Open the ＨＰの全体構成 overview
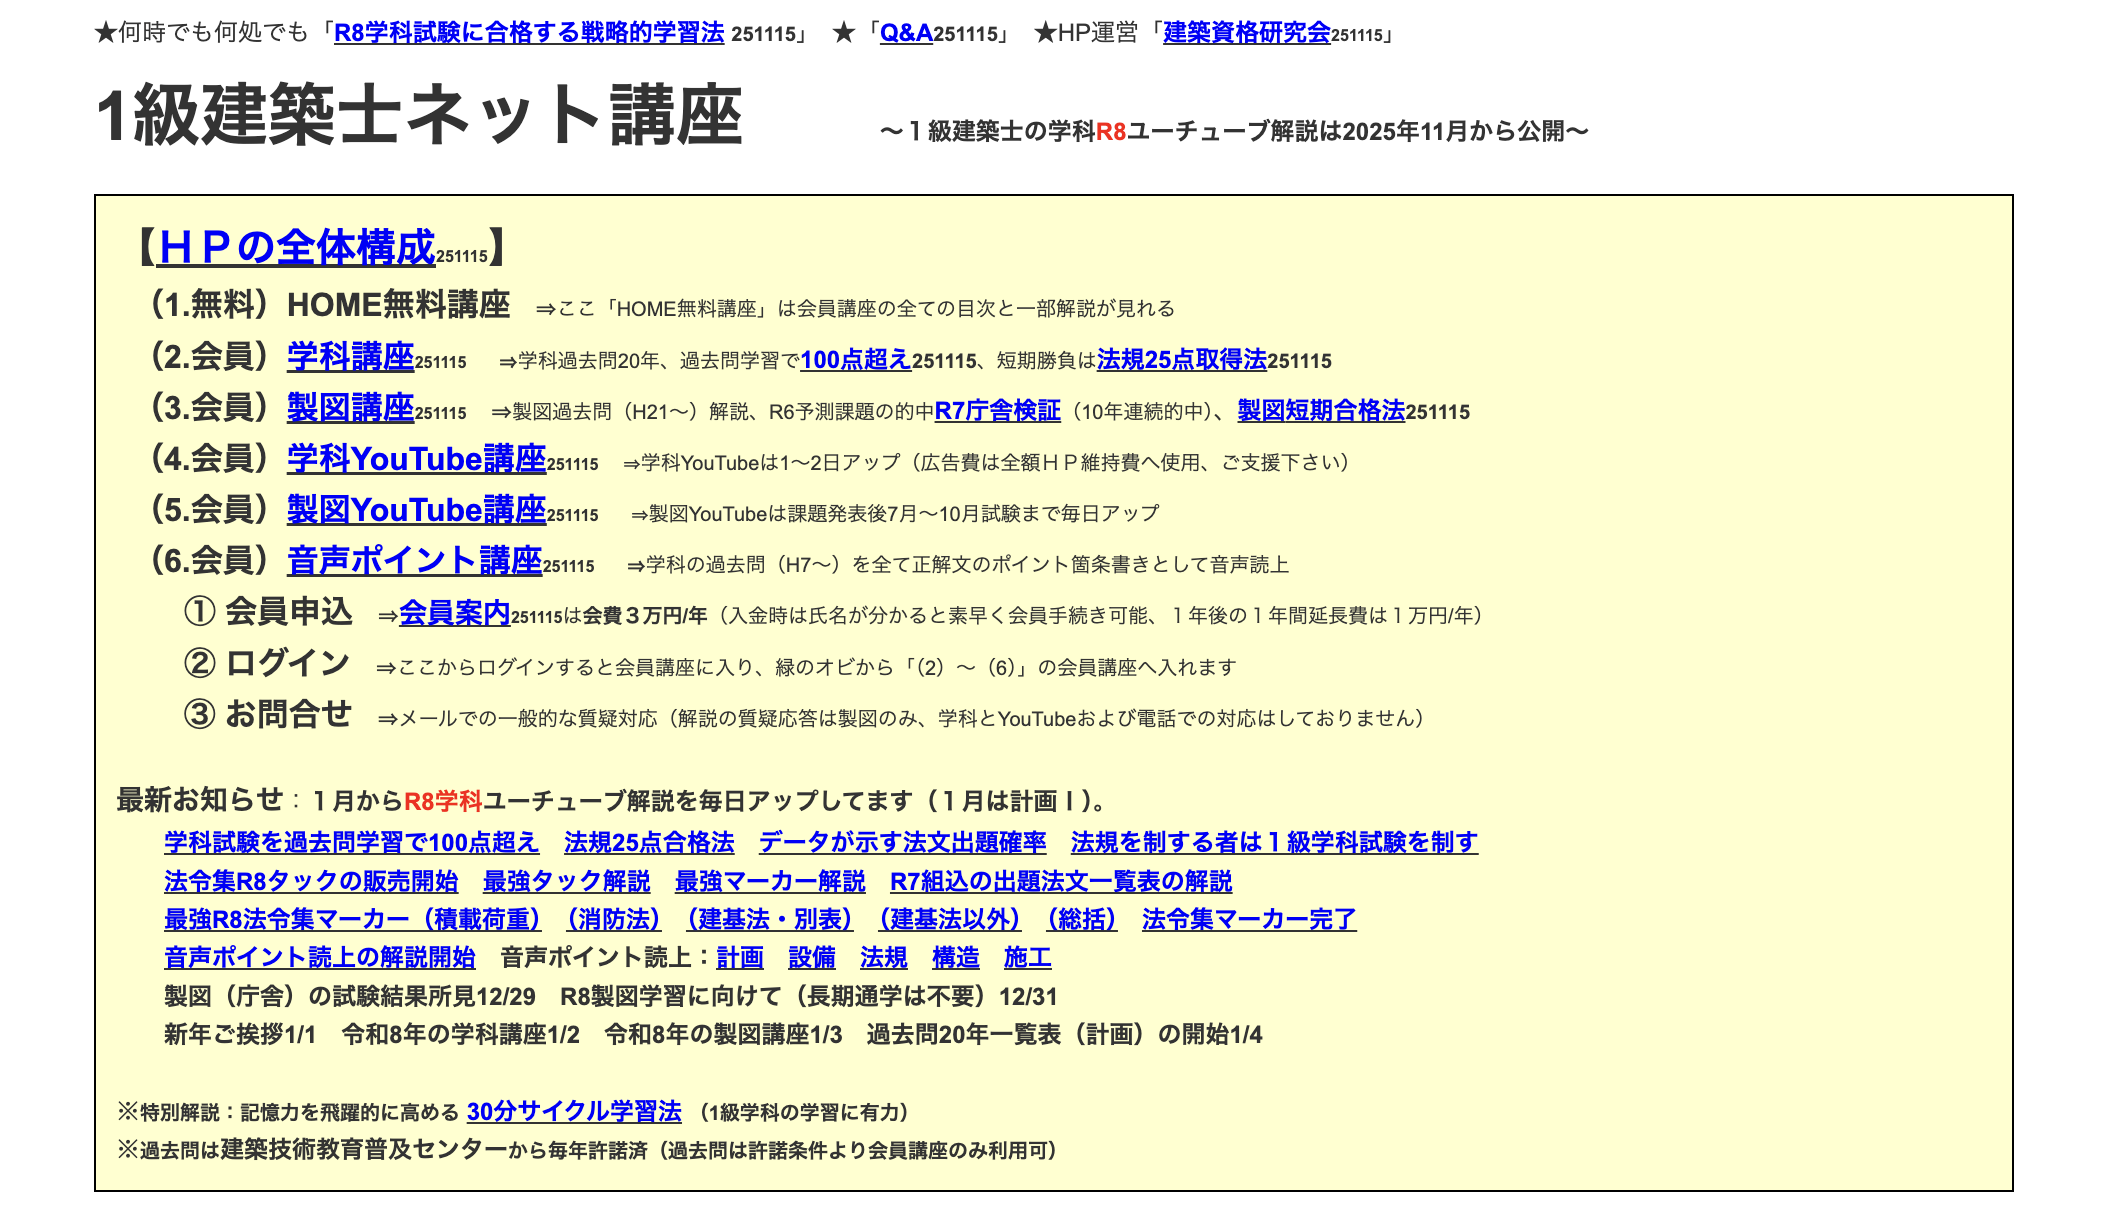 (295, 252)
